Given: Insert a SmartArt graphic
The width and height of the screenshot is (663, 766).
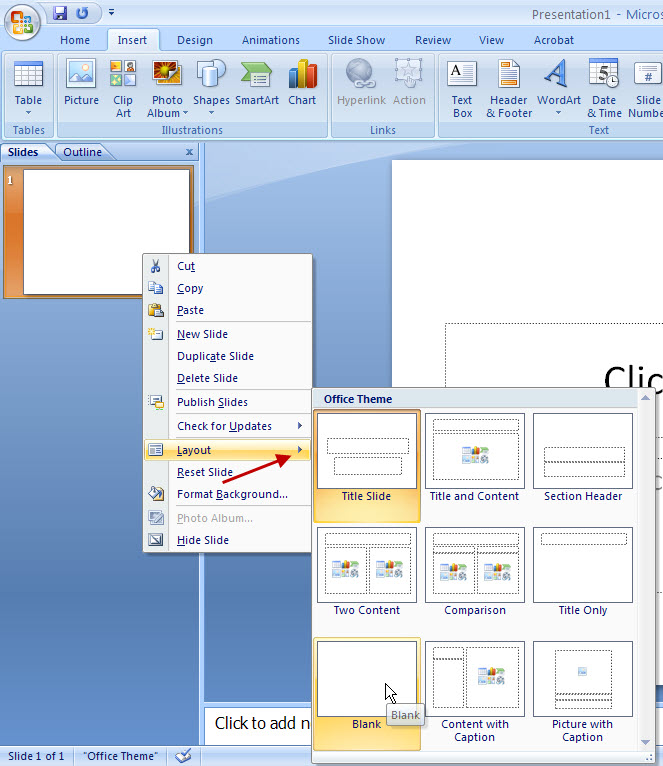Looking at the screenshot, I should [257, 82].
